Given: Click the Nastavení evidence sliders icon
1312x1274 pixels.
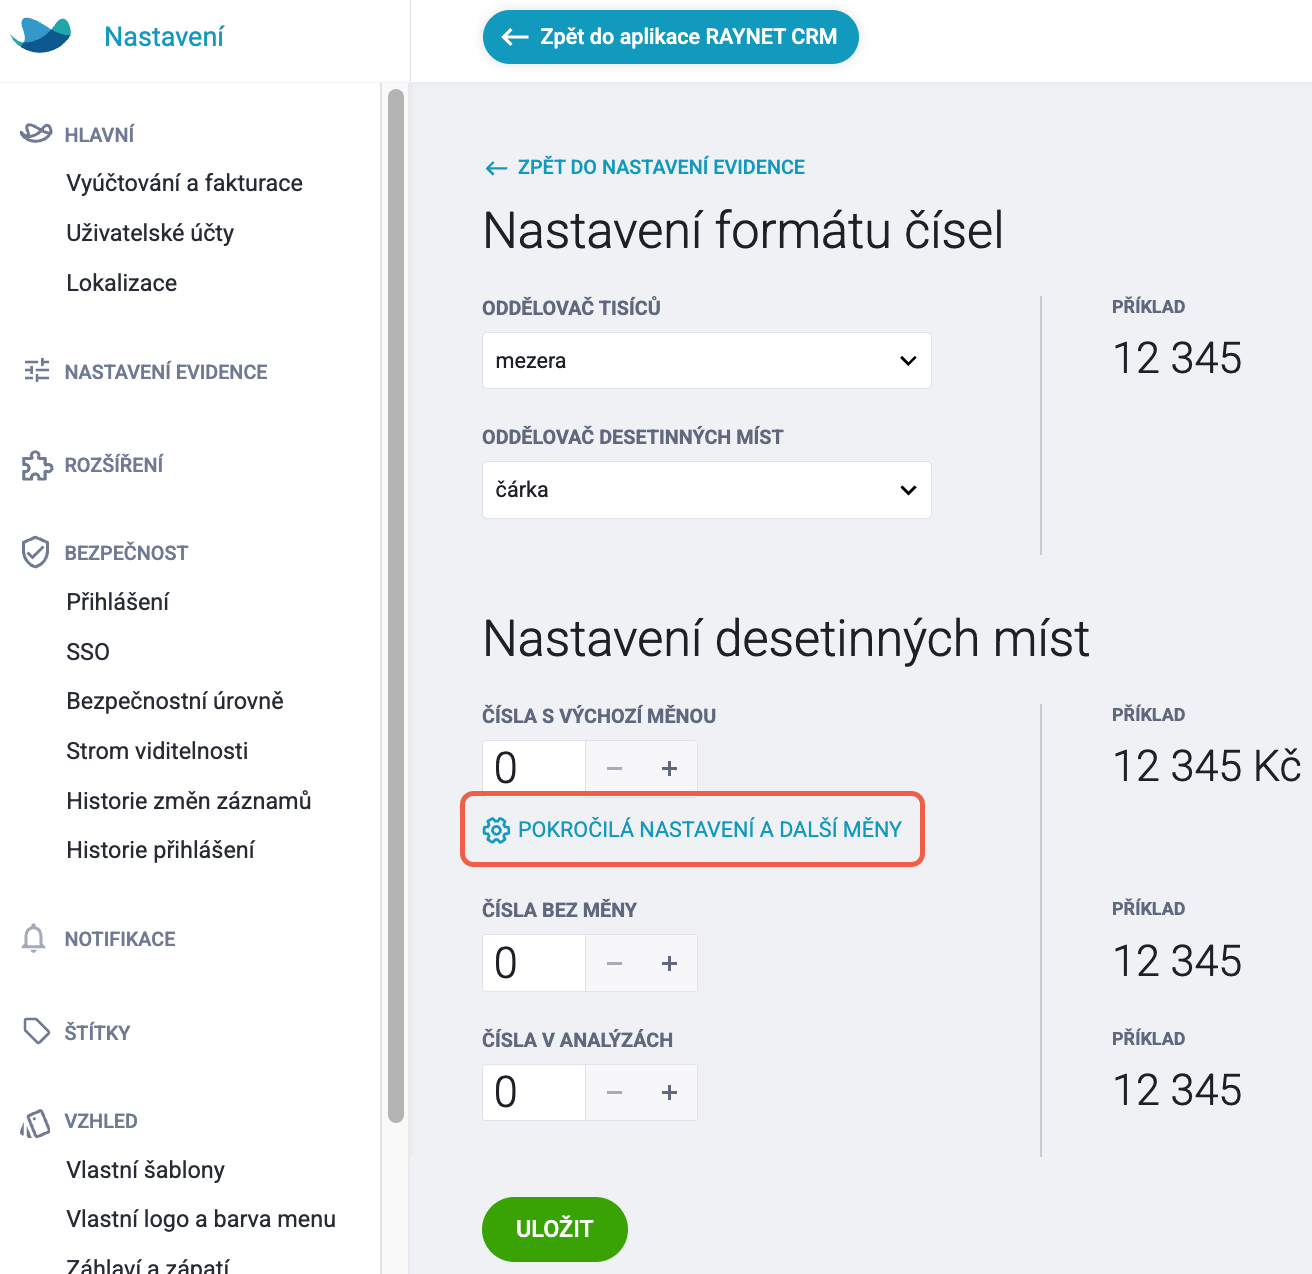Looking at the screenshot, I should click(36, 371).
